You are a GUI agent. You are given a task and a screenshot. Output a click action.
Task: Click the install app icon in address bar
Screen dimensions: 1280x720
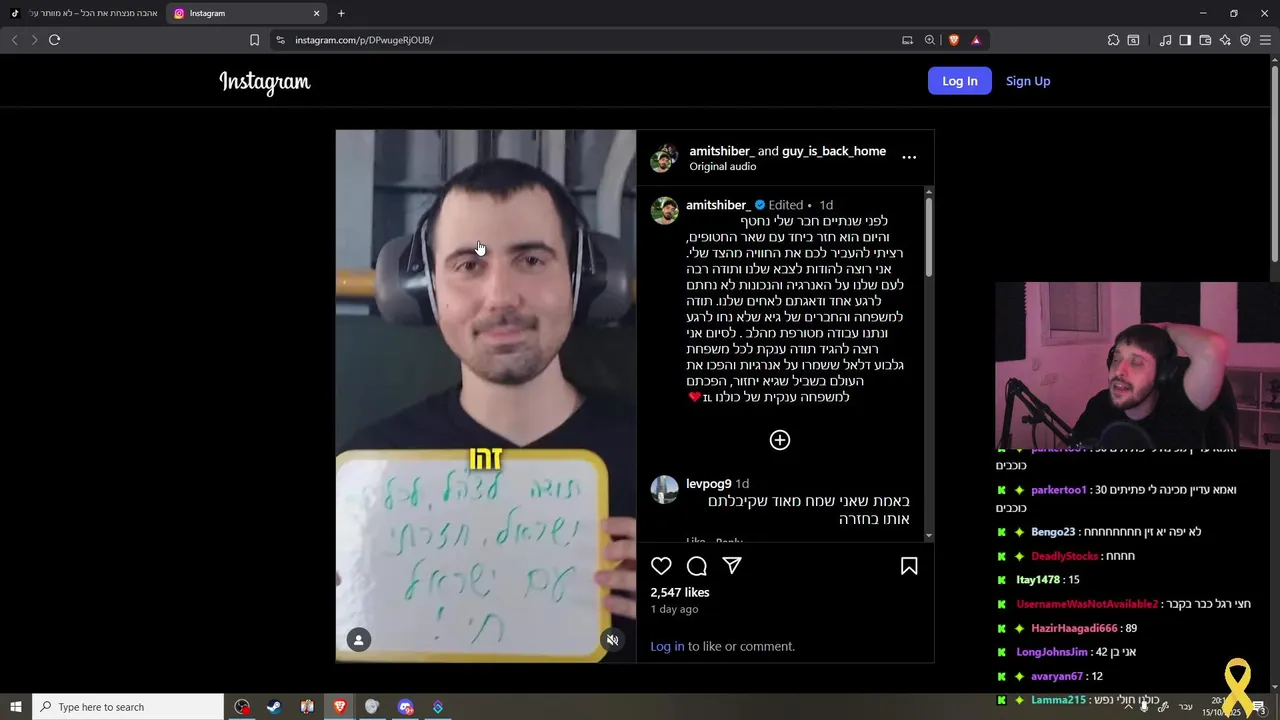pyautogui.click(x=907, y=40)
